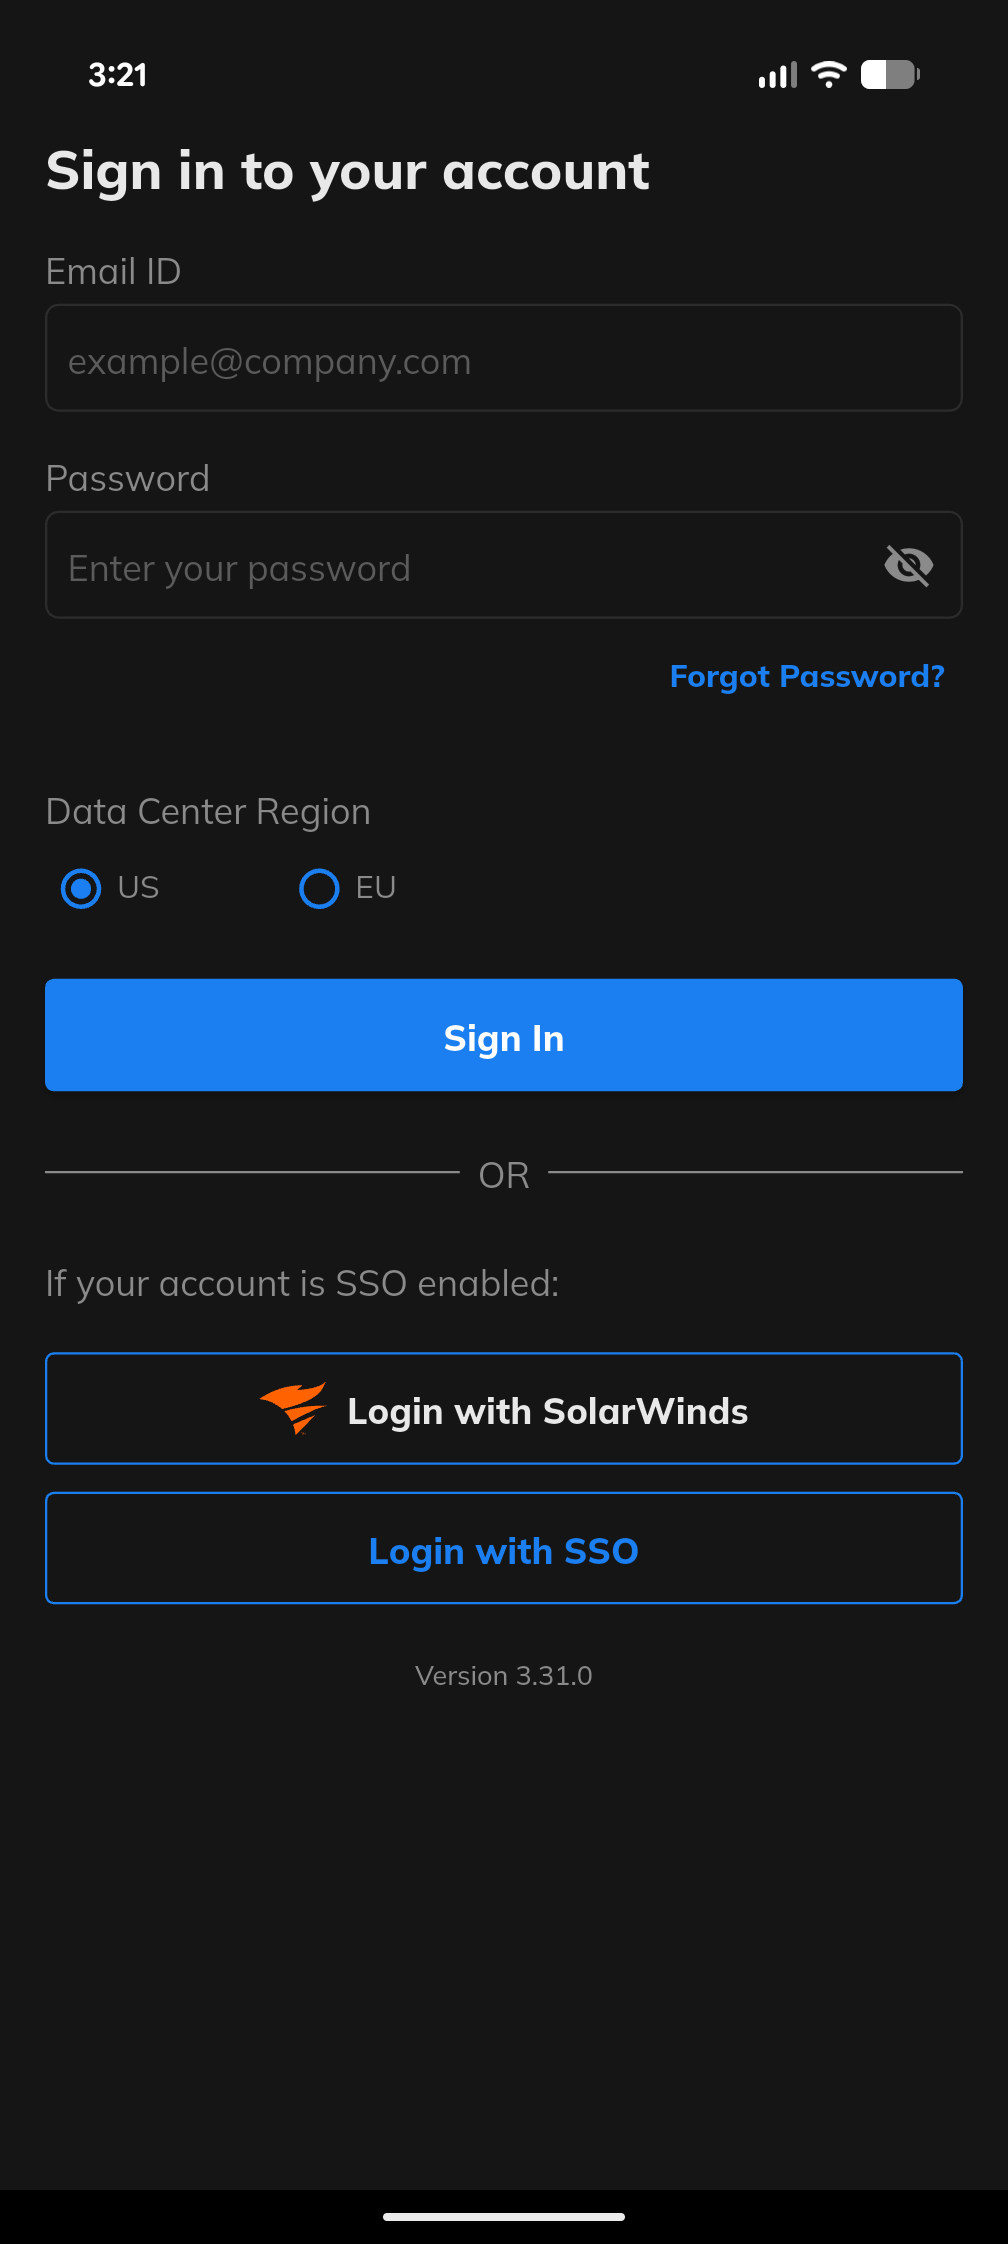Tap the Wi-Fi status icon
This screenshot has width=1008, height=2244.
[828, 74]
